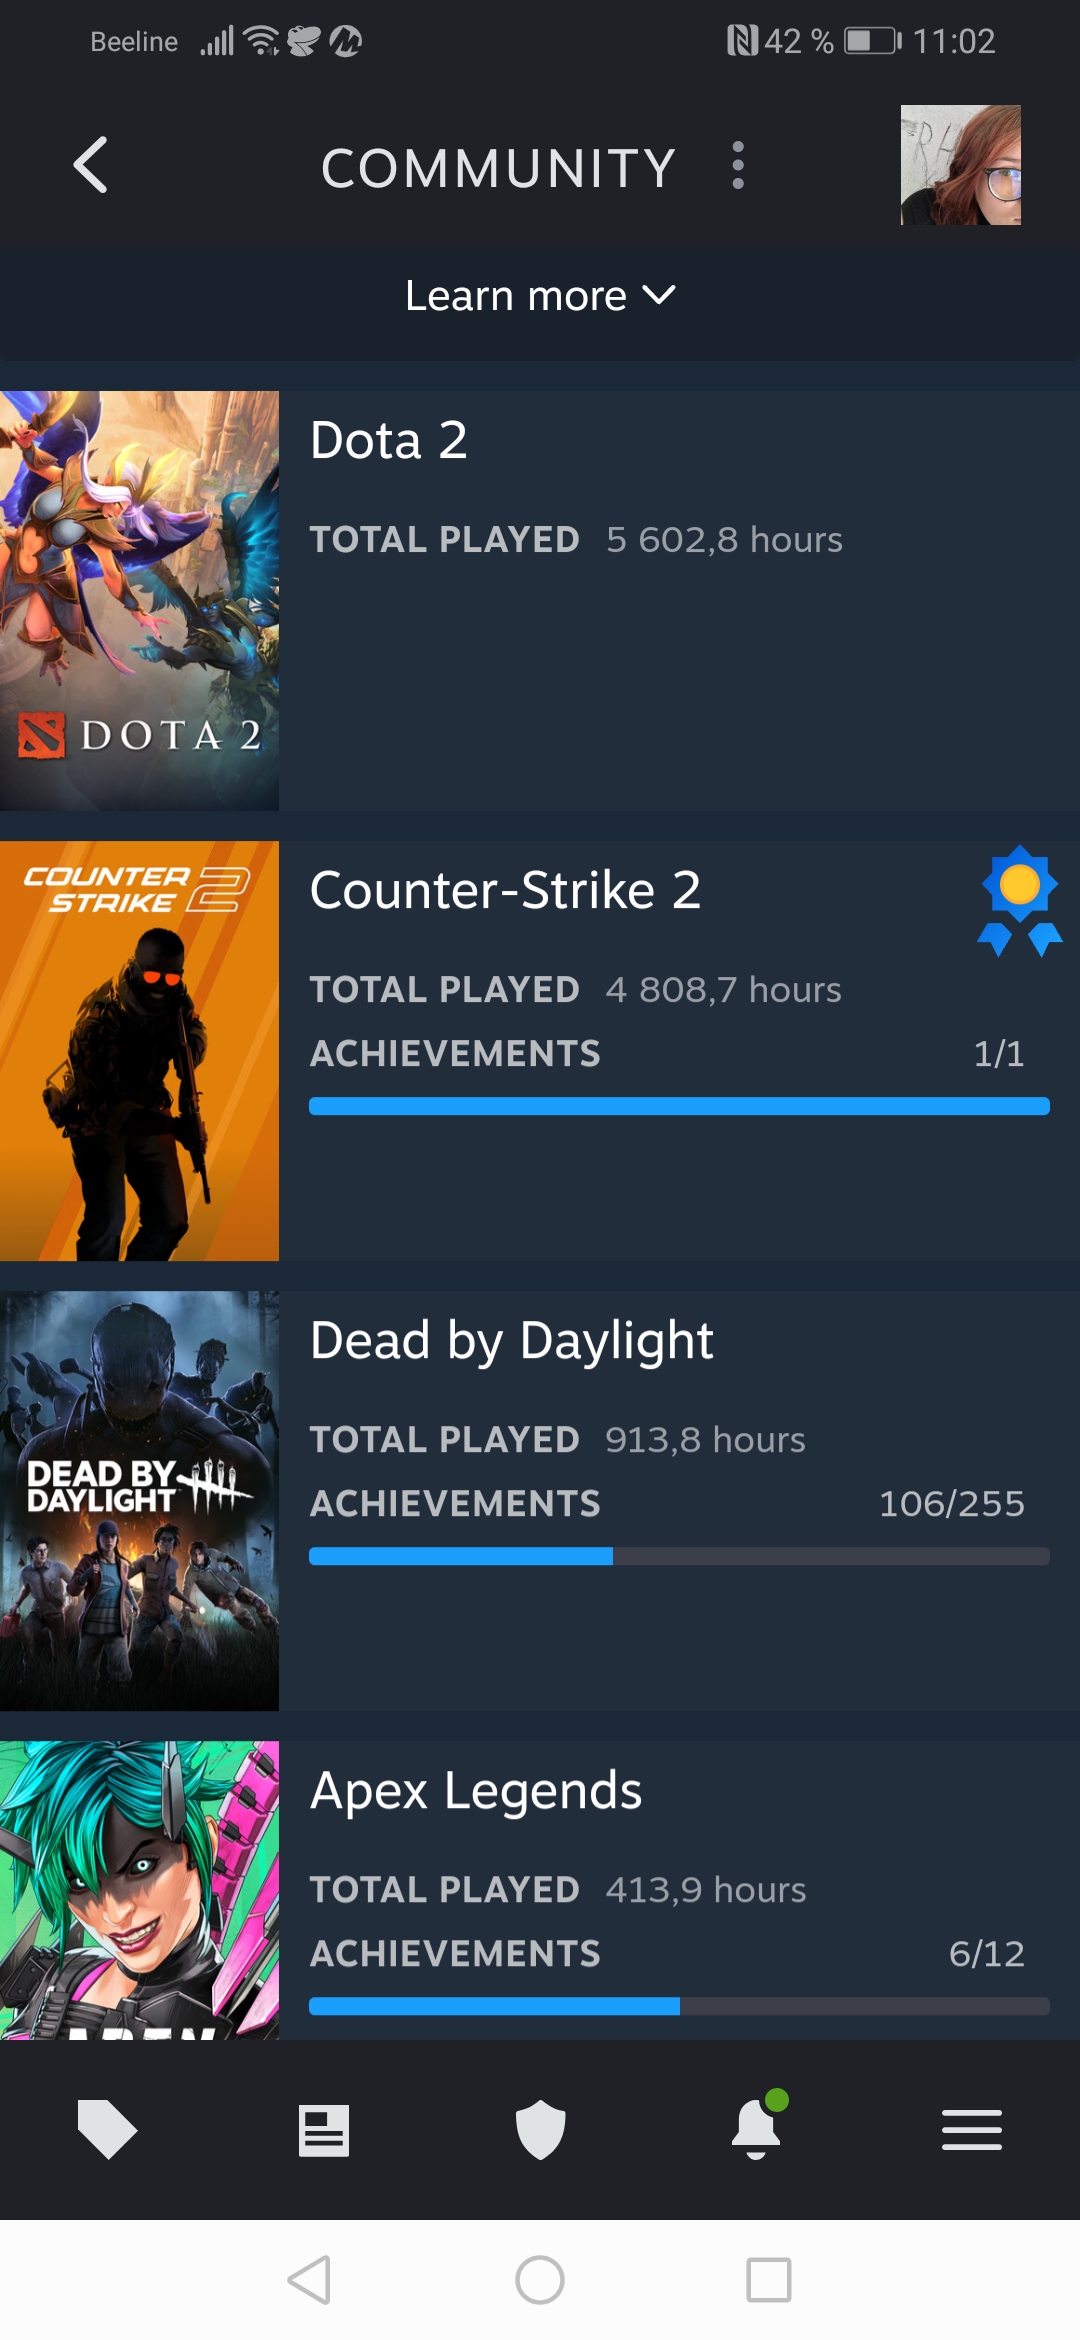Tap the Counter-Strike 2 cover art
This screenshot has width=1080, height=2340.
[x=139, y=1050]
